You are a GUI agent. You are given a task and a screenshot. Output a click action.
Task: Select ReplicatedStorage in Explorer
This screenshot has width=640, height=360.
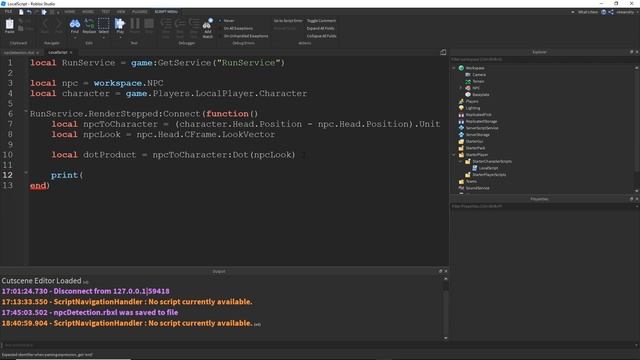pos(481,121)
